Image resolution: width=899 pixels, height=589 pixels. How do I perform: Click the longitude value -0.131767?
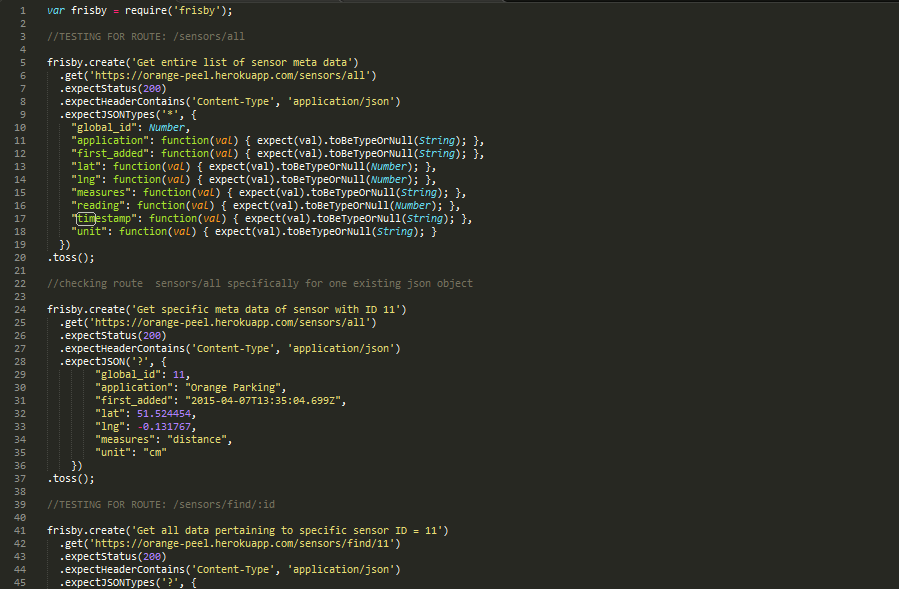163,427
